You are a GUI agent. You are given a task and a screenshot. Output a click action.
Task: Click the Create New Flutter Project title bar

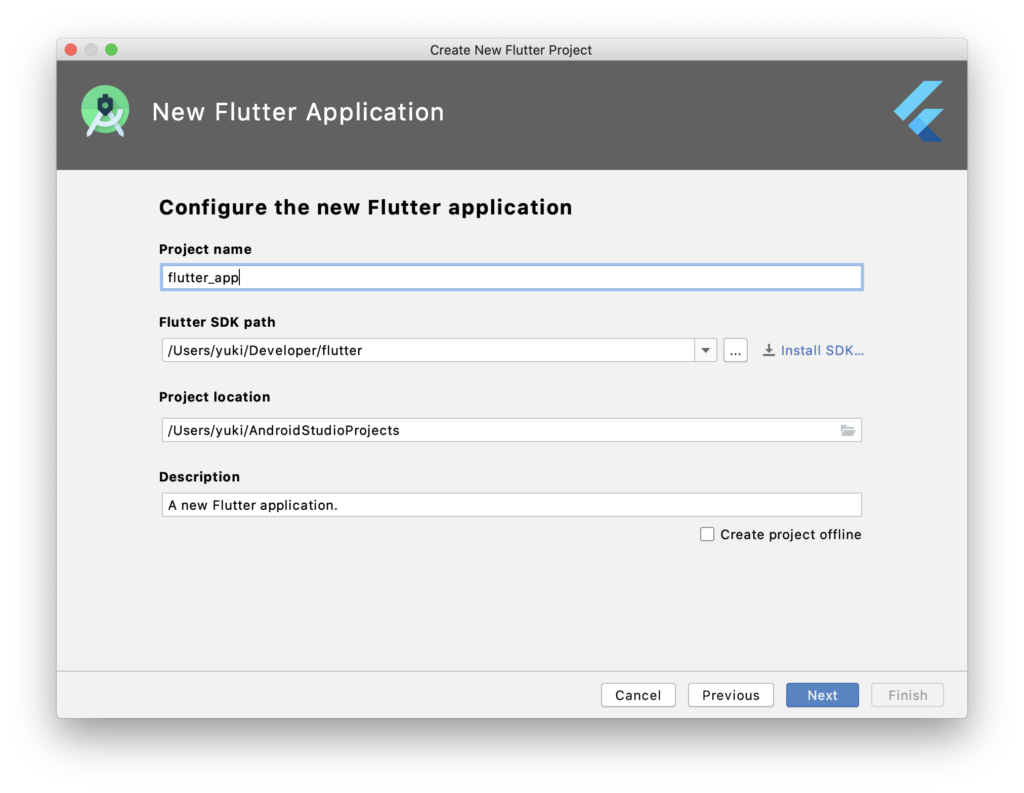(x=511, y=50)
